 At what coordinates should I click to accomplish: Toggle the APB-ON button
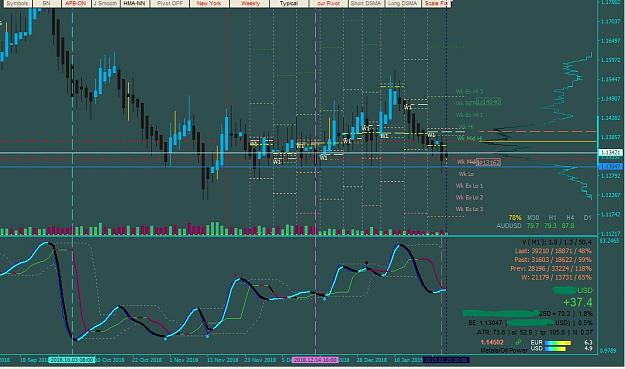[76, 3]
